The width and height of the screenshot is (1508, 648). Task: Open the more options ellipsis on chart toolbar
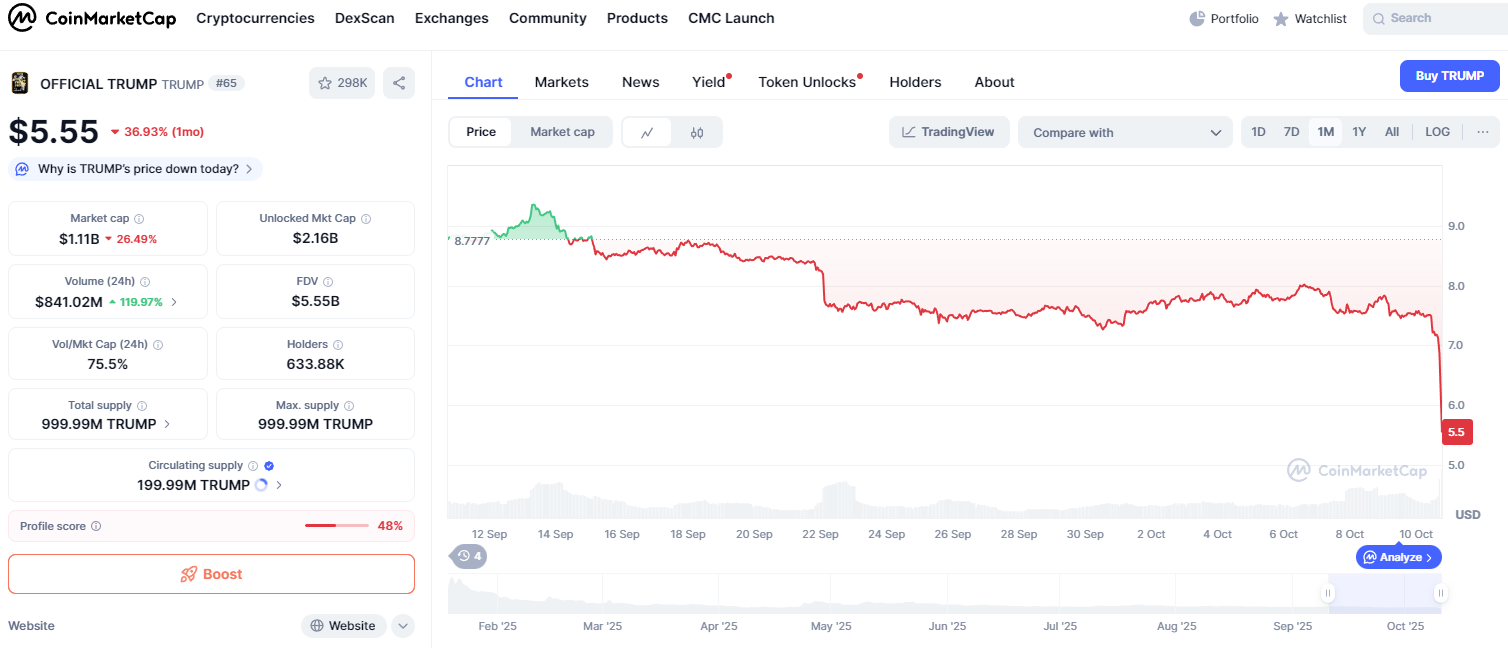pyautogui.click(x=1482, y=132)
